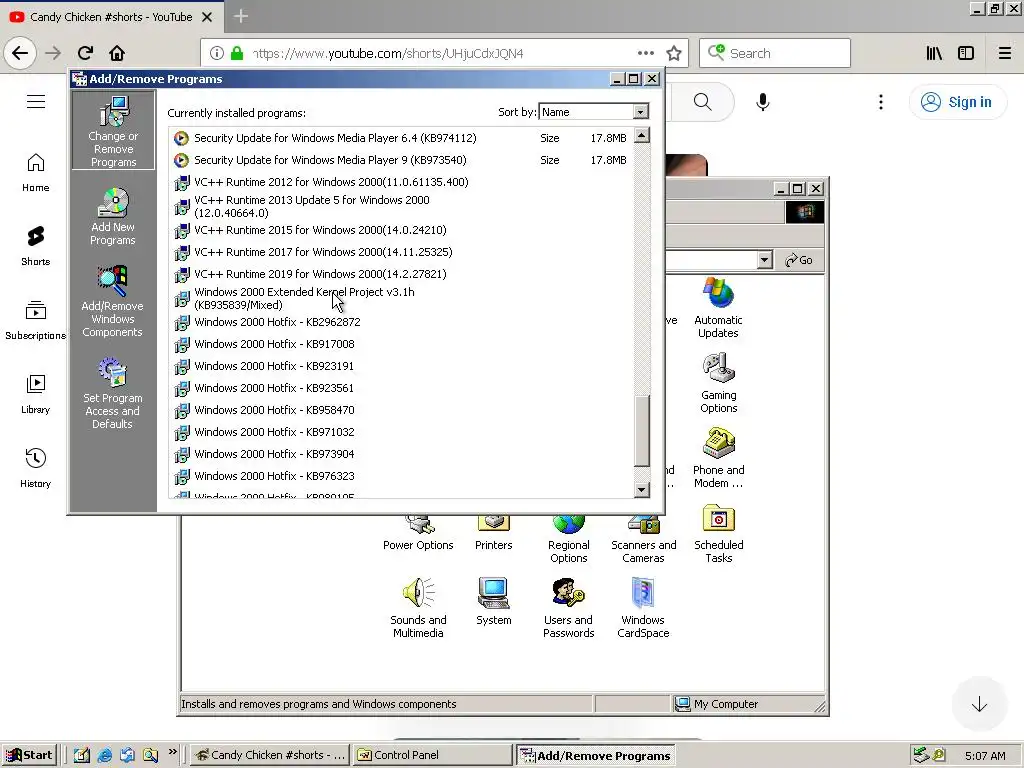Click the Windows Start button
This screenshot has height=768, width=1024.
(29, 755)
